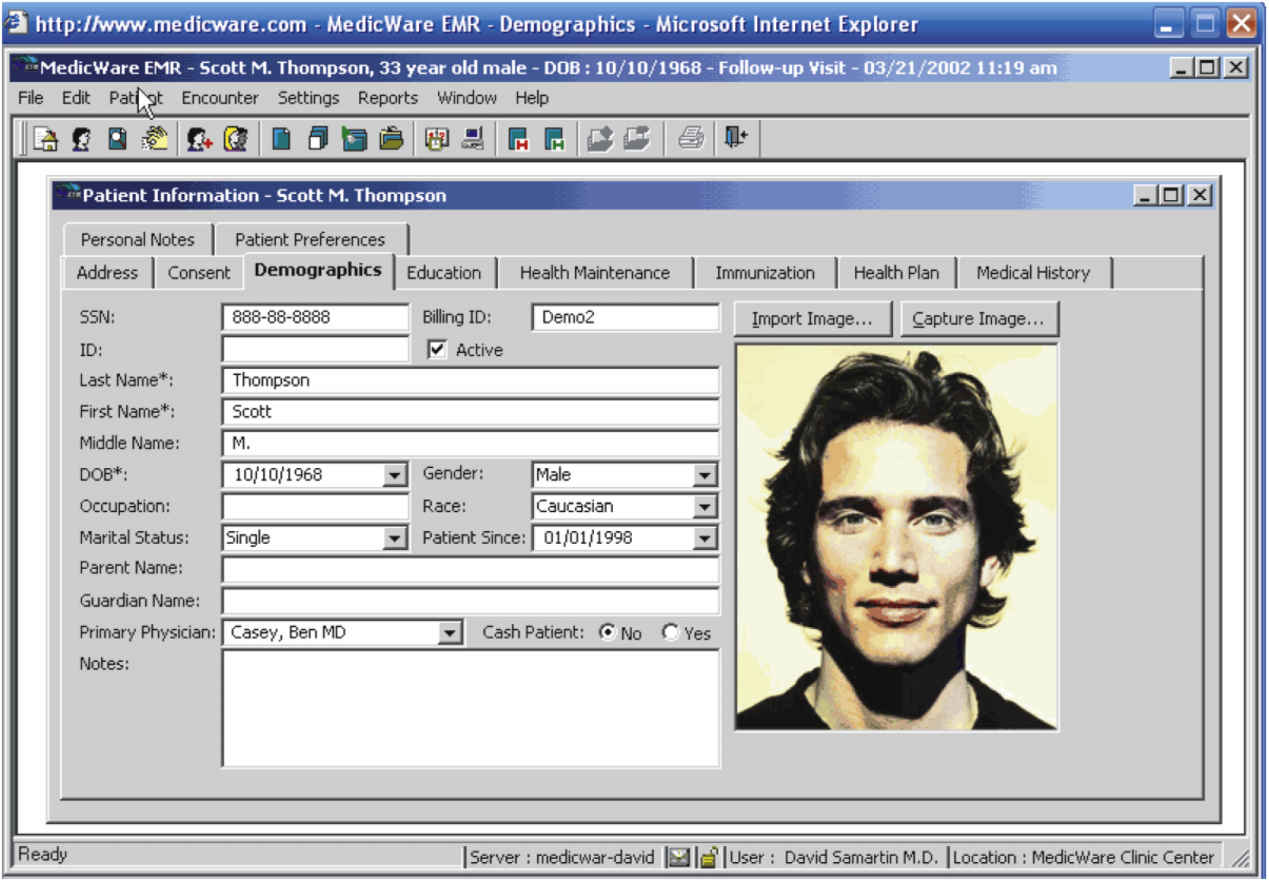
Task: Click the envelope mail icon in status bar
Action: tap(680, 857)
